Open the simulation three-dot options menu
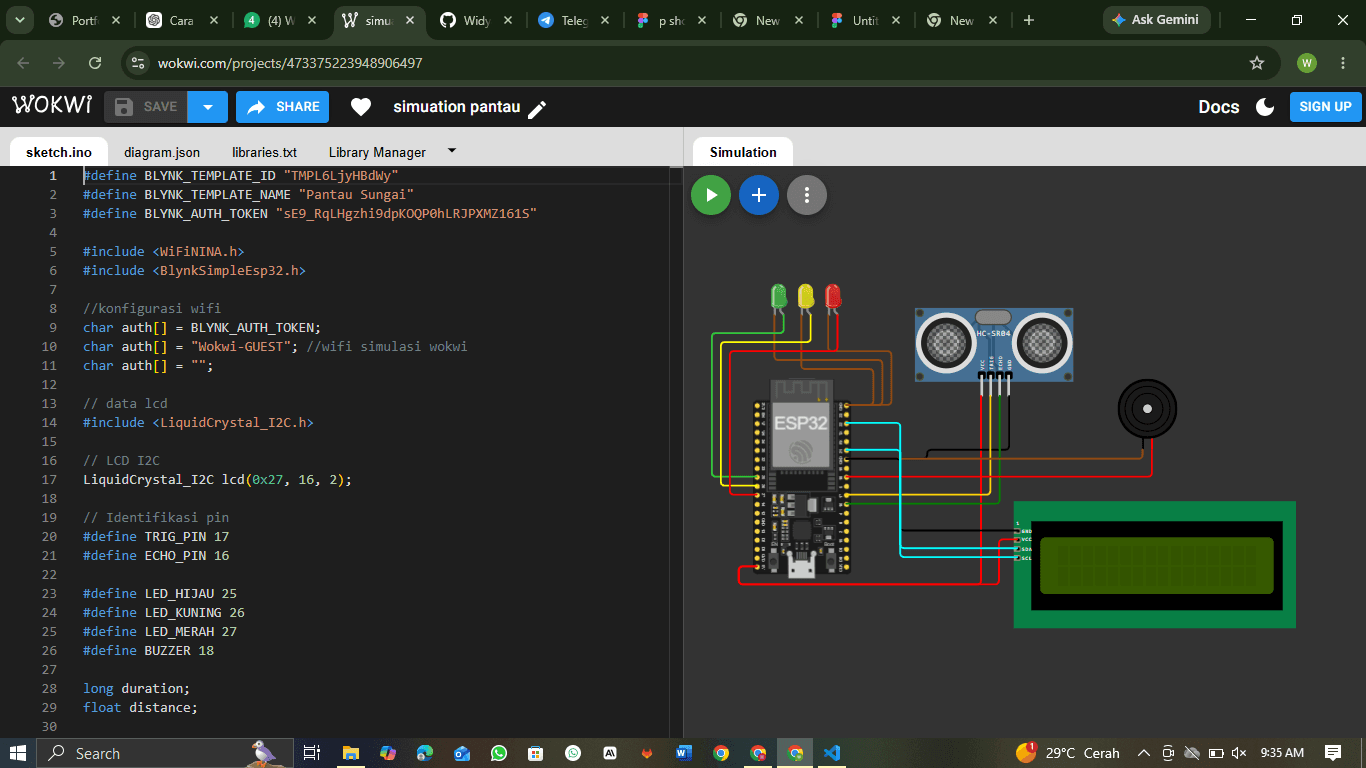The image size is (1366, 768). click(807, 195)
